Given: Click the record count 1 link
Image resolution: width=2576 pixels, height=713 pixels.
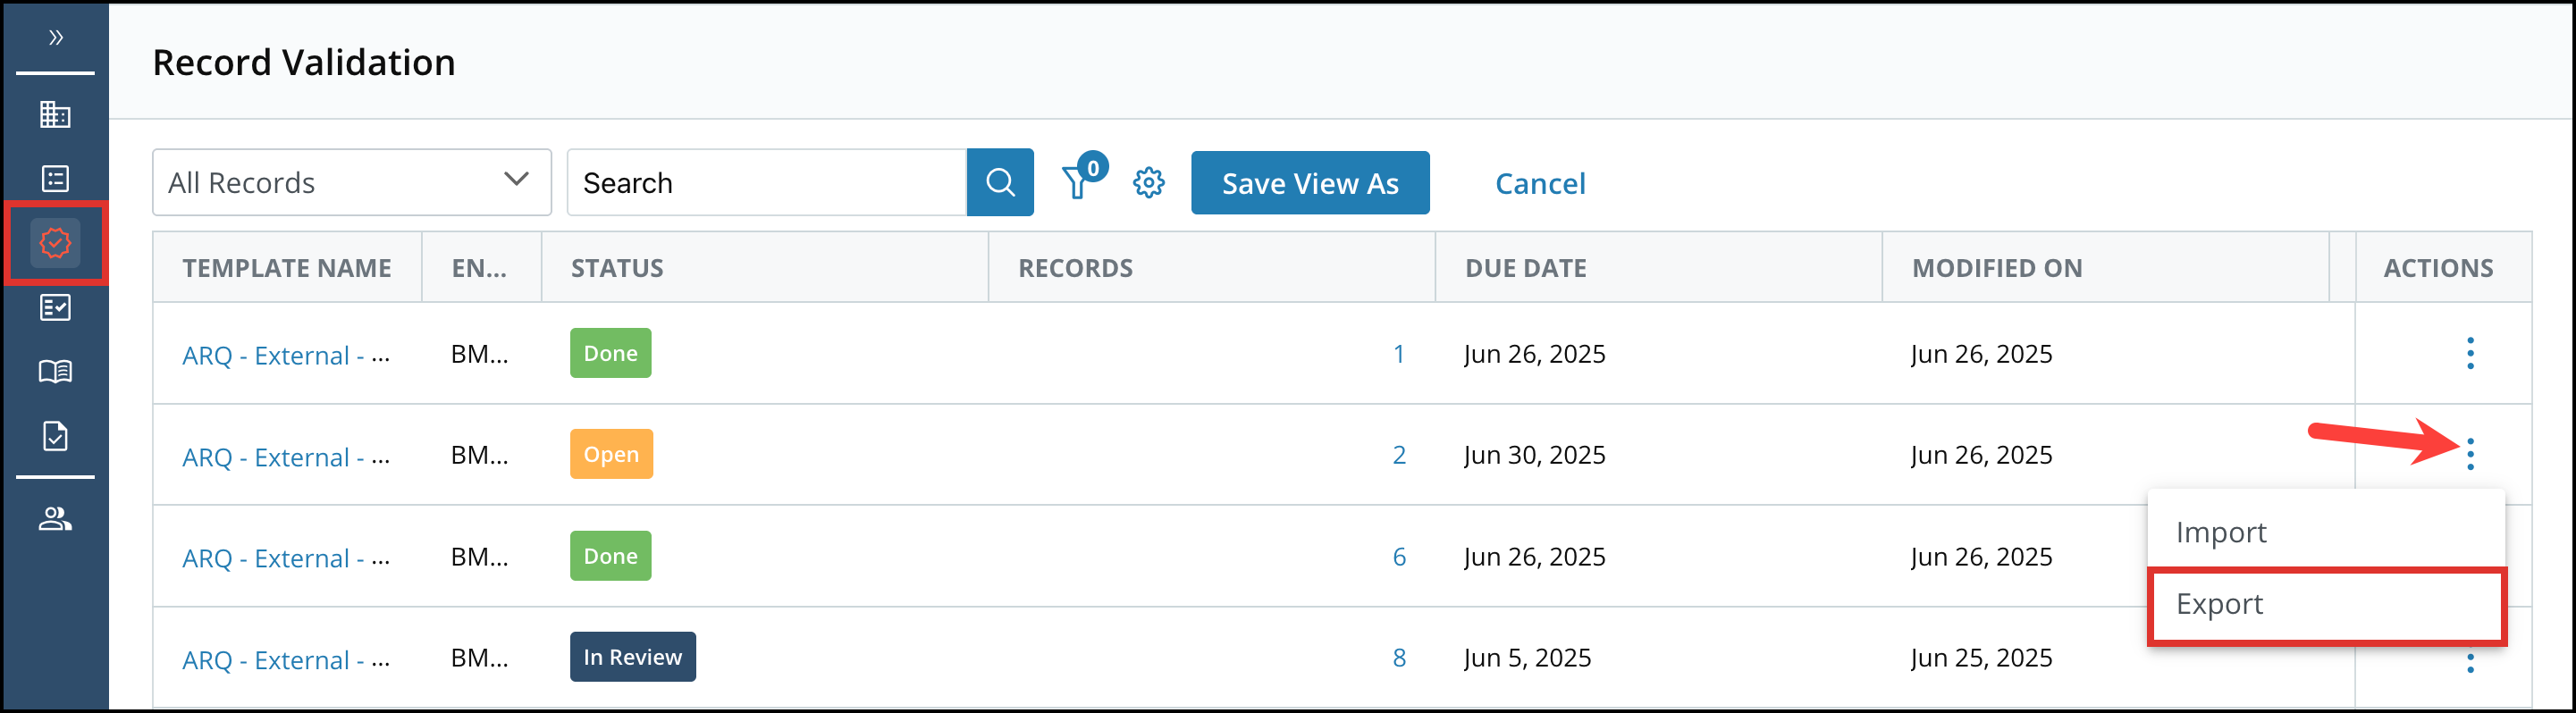Looking at the screenshot, I should (x=1398, y=354).
